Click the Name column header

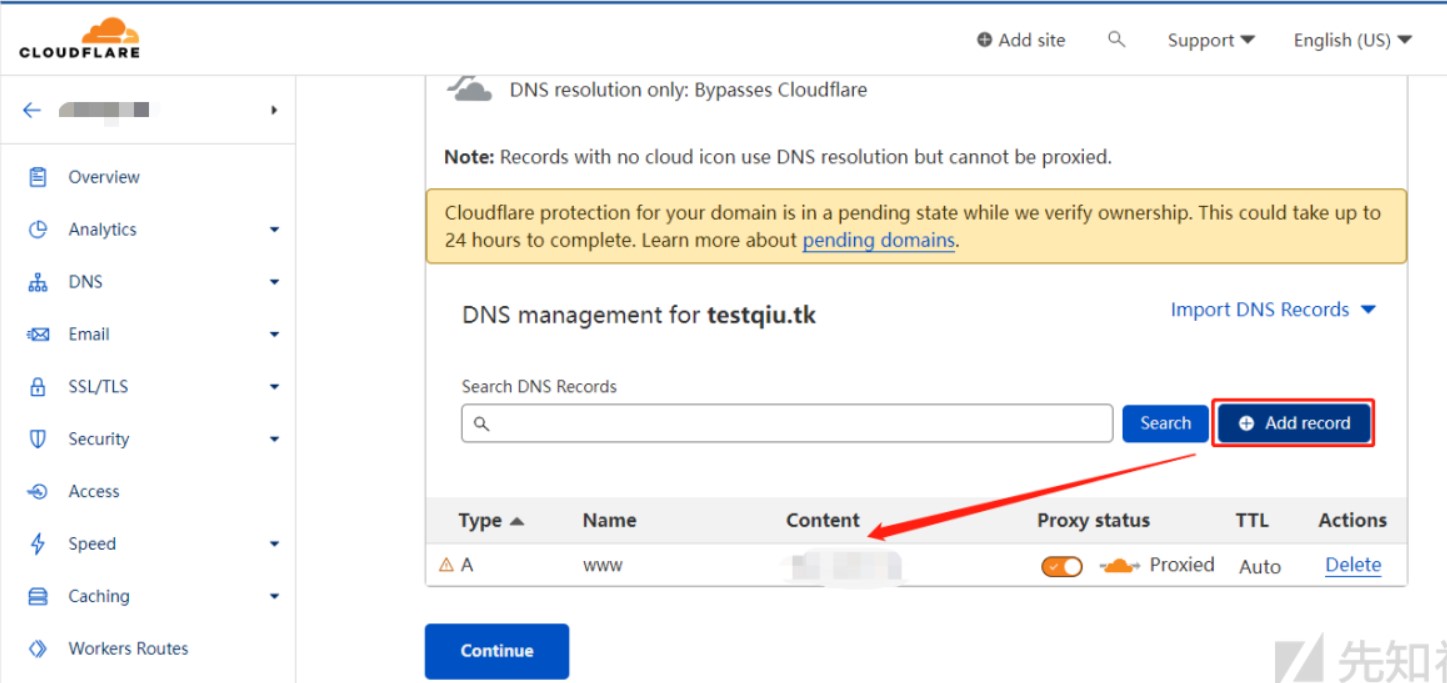point(609,520)
